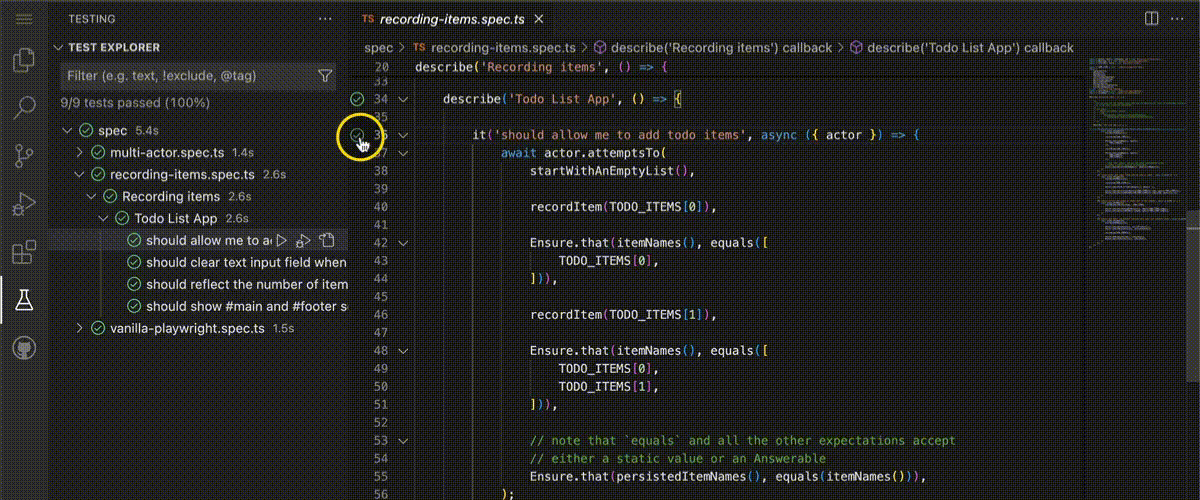Click the pass status icon of spec folder
The image size is (1200, 500).
point(87,131)
